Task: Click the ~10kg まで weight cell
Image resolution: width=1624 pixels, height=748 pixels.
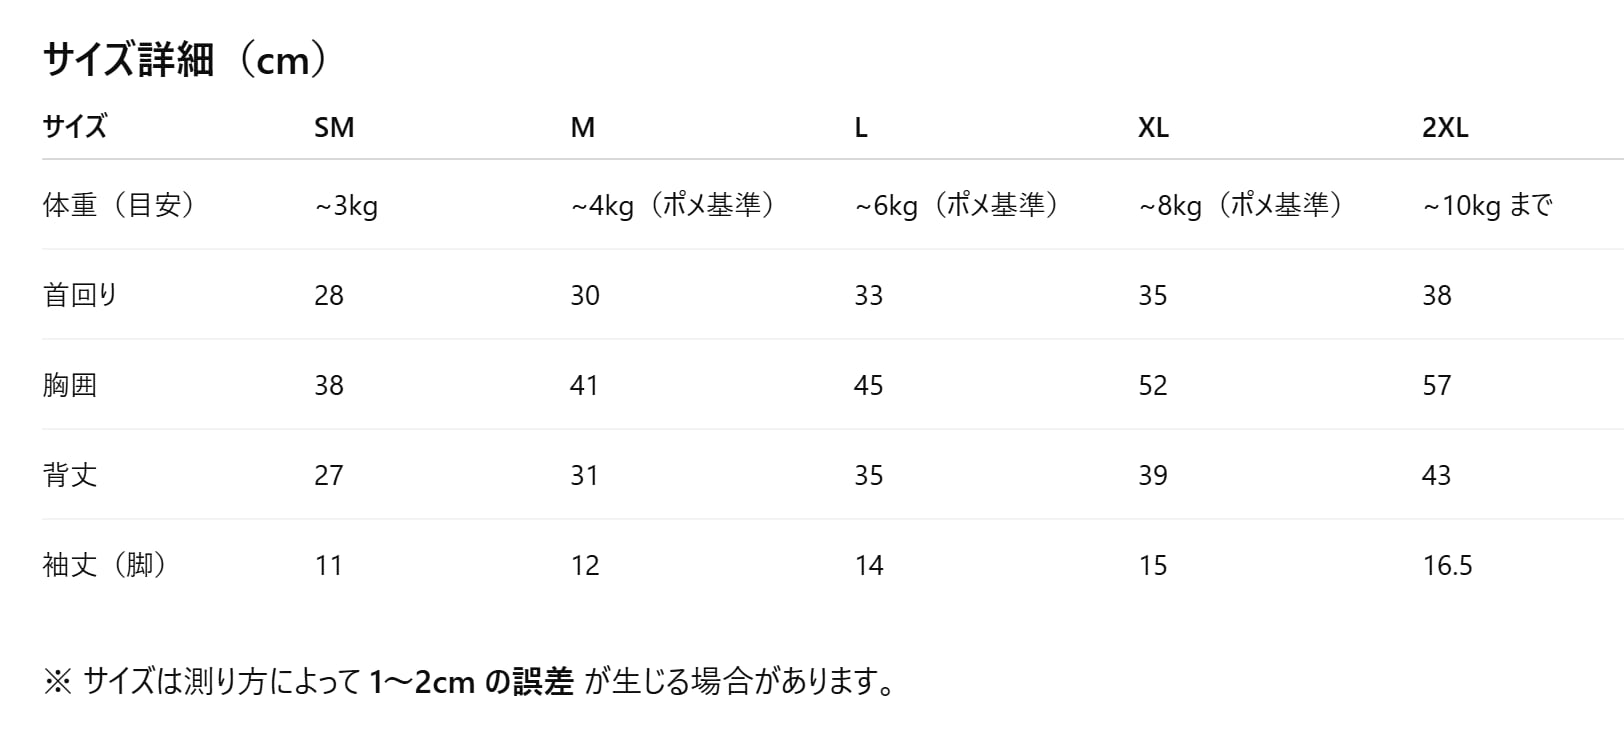Action: point(1487,206)
